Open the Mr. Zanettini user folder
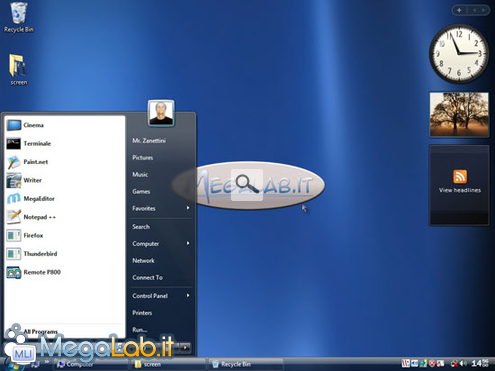This screenshot has width=495, height=371. (x=149, y=141)
